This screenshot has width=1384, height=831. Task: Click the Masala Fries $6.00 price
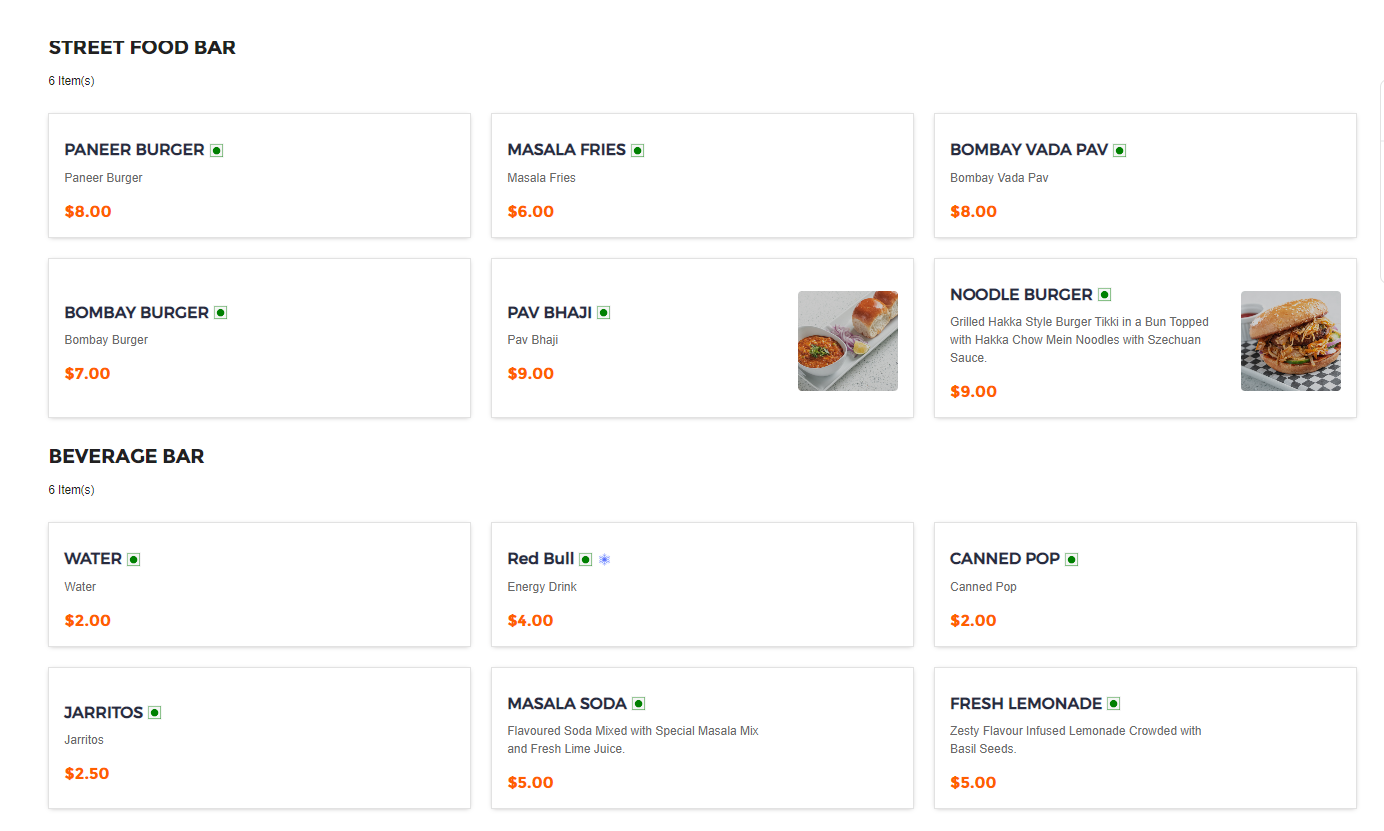click(530, 212)
